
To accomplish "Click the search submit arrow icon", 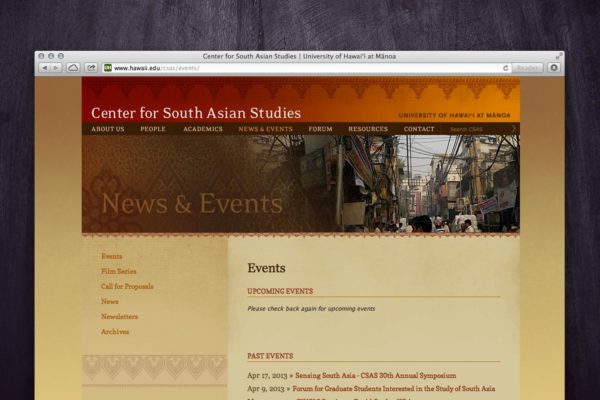I will 514,129.
